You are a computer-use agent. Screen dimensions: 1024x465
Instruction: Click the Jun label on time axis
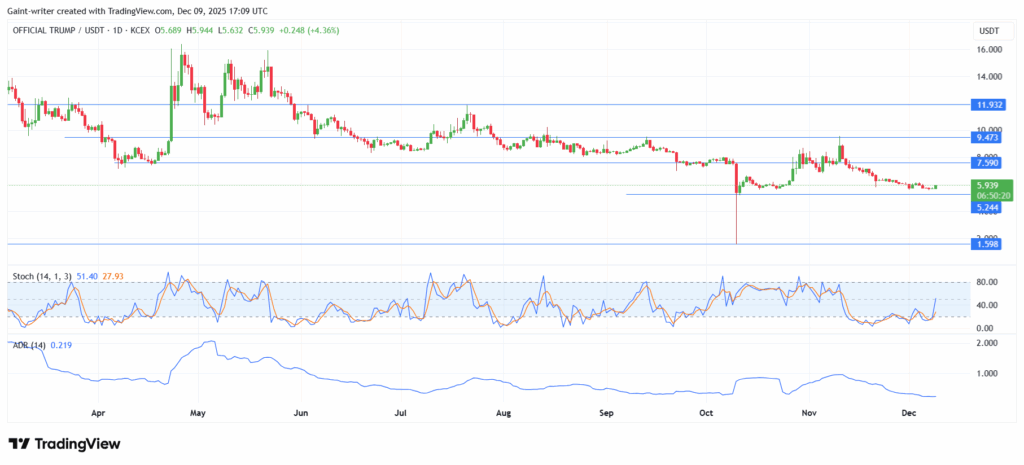300,413
